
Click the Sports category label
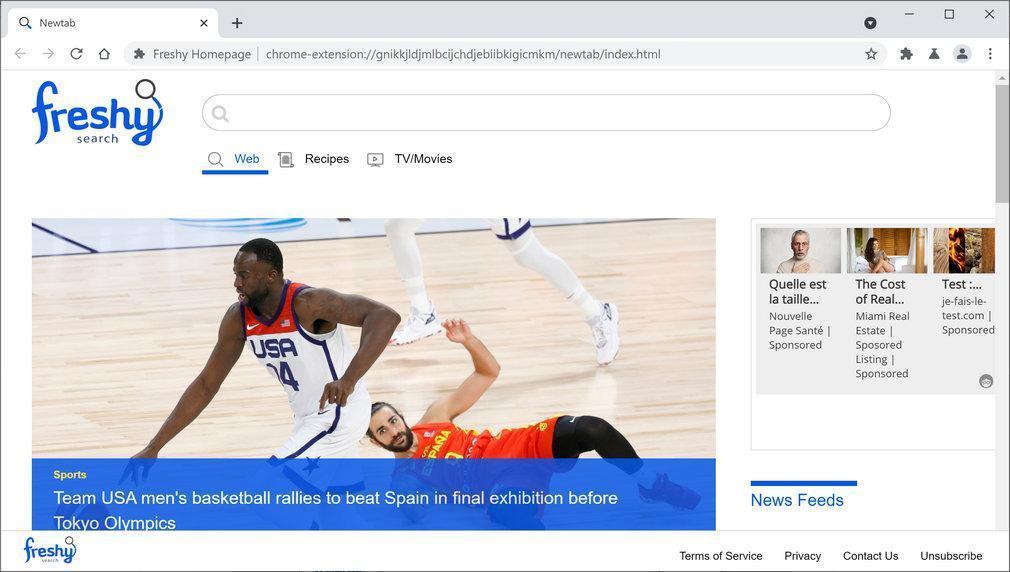[x=70, y=475]
